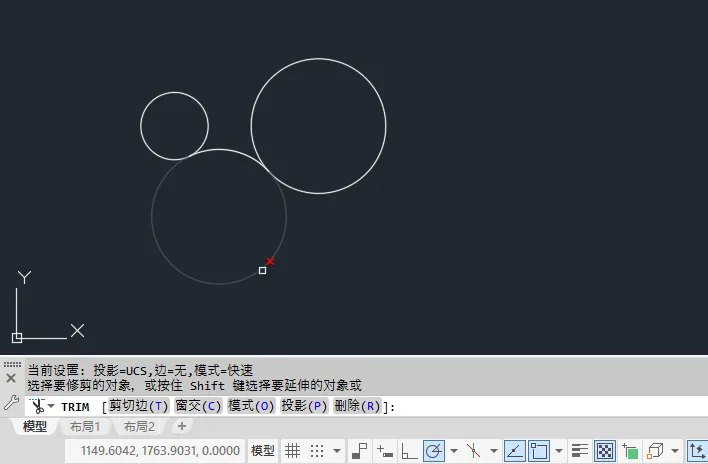Open polar tracking angle dropdown

(454, 450)
